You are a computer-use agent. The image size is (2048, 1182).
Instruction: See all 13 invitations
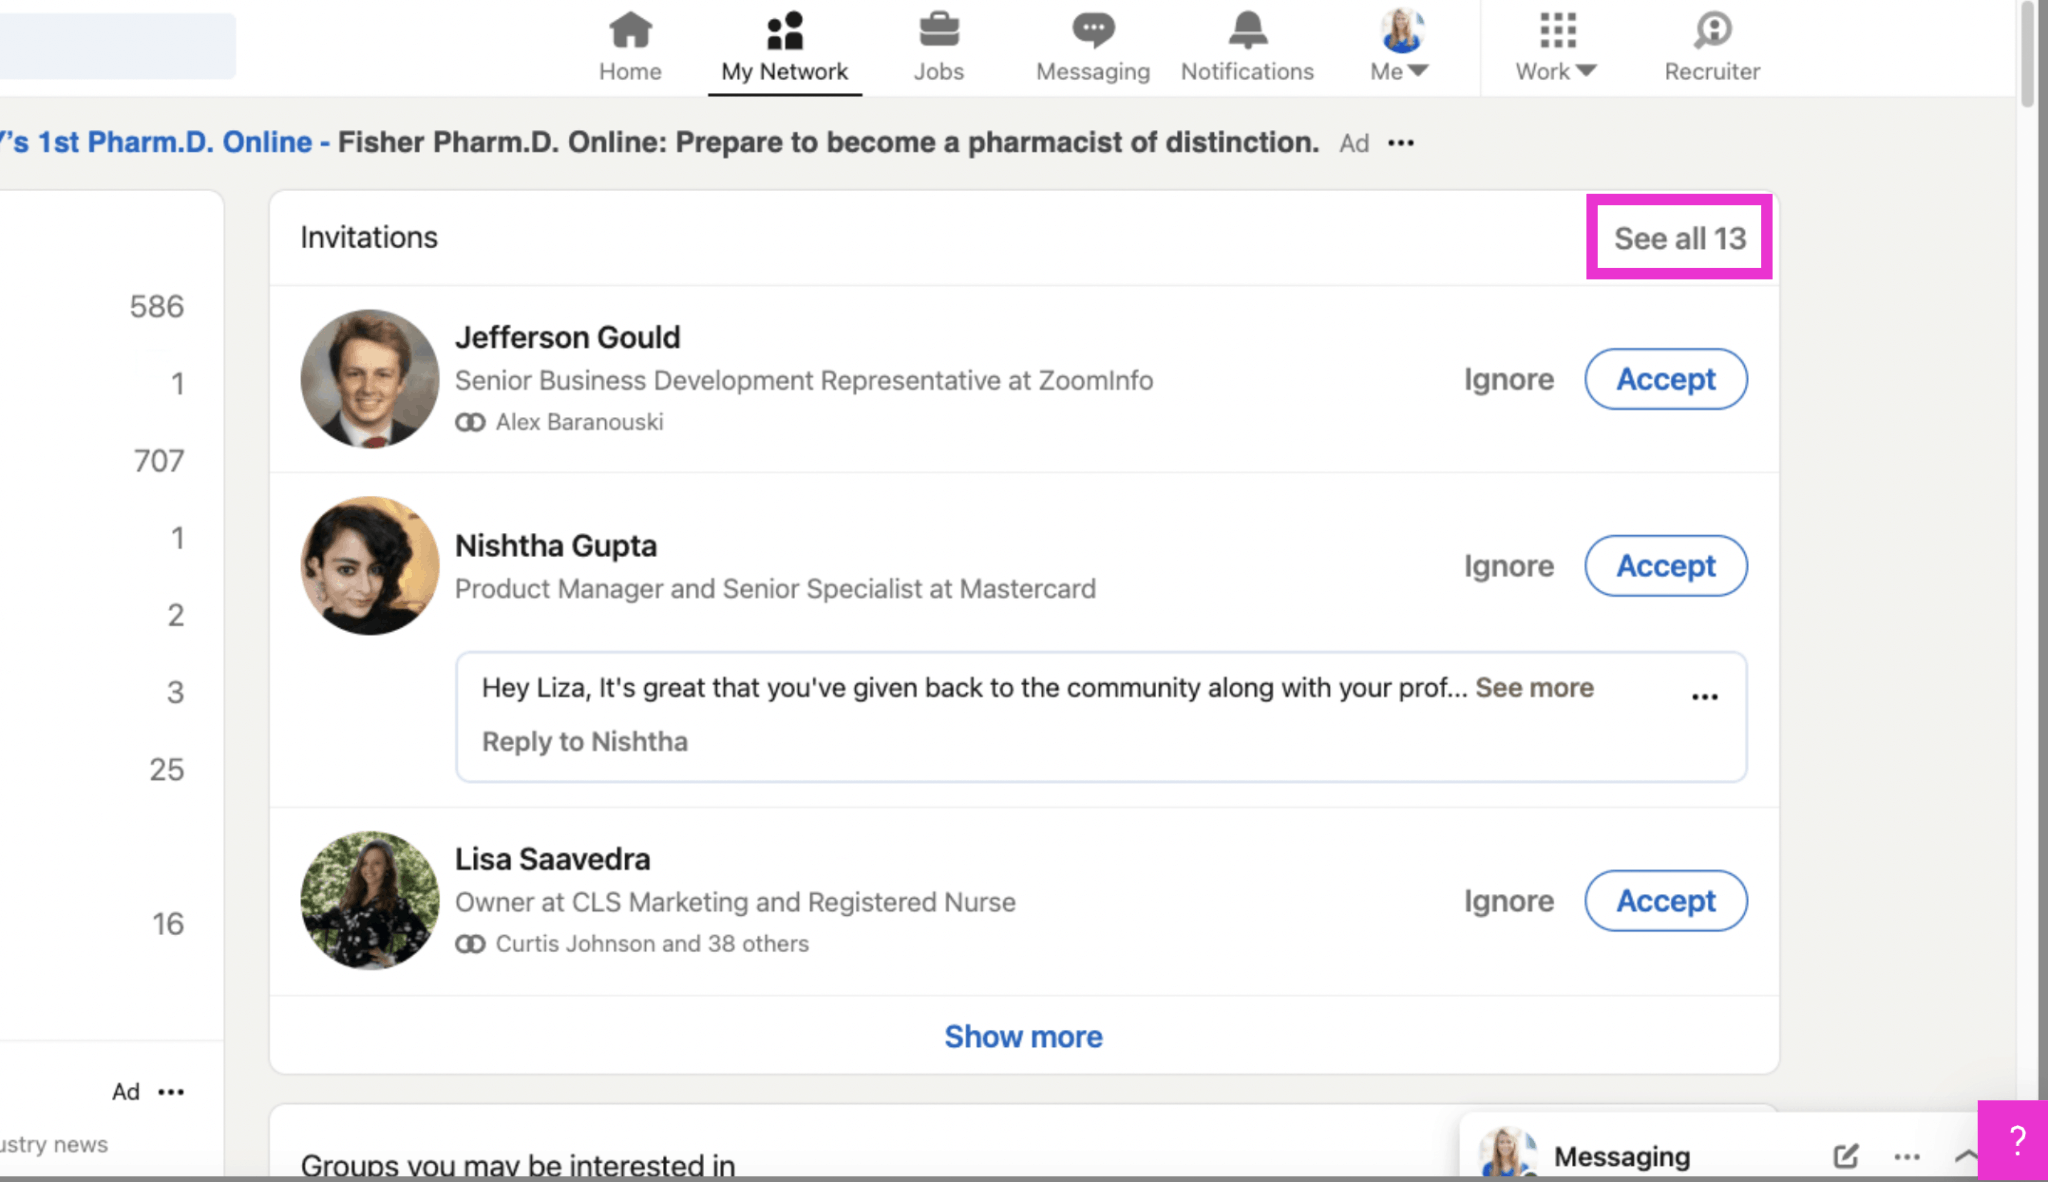pos(1678,238)
